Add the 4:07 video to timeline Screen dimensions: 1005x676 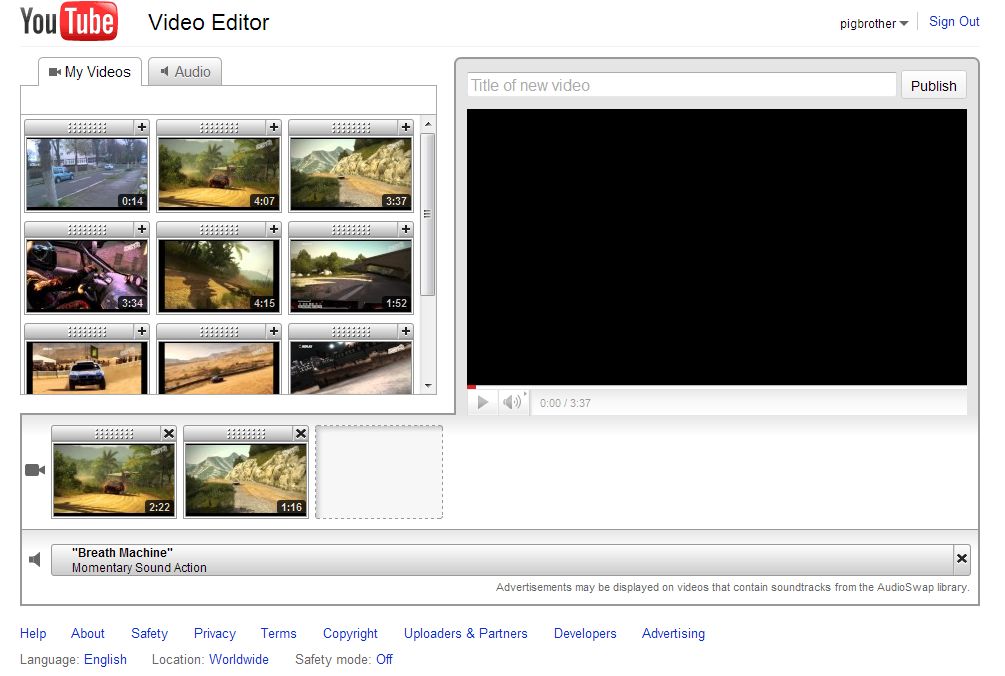pyautogui.click(x=274, y=127)
